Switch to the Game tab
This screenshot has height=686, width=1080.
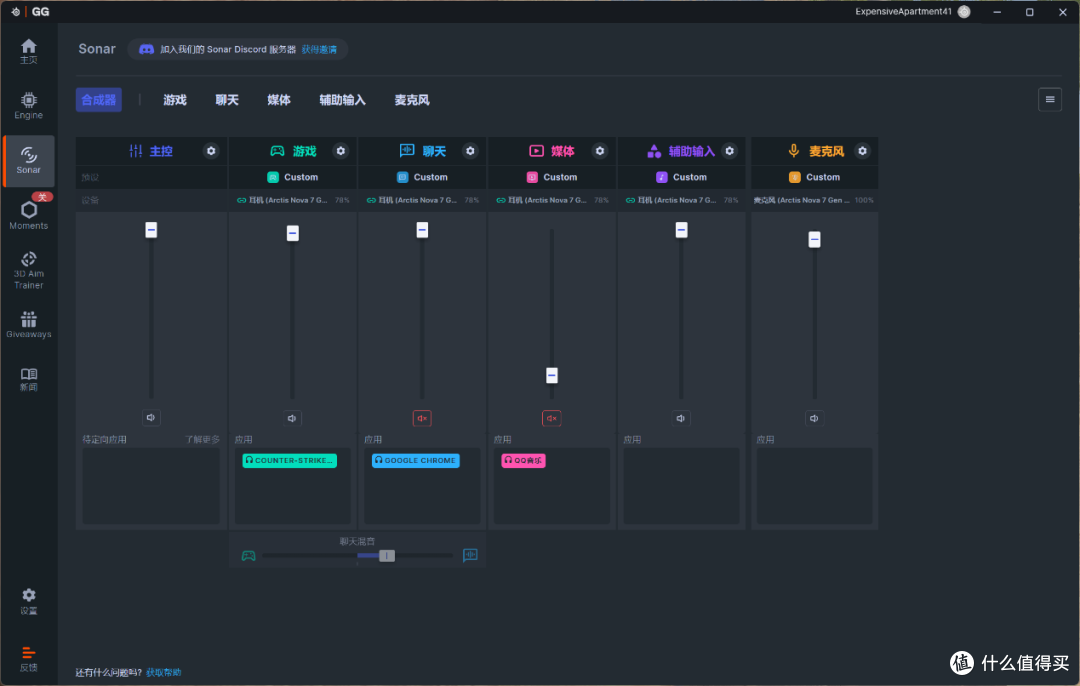point(175,100)
